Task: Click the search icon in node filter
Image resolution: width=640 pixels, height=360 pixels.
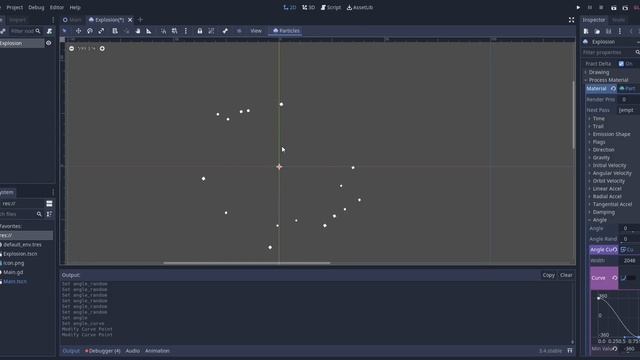Action: (x=38, y=31)
